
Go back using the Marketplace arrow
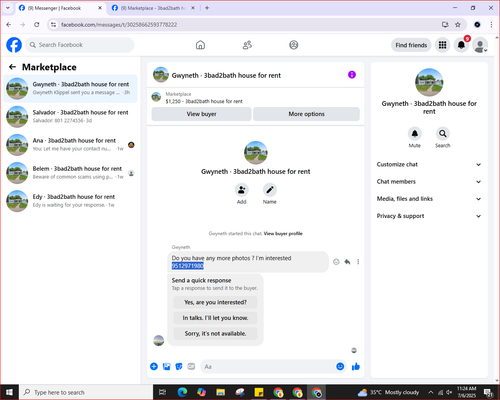click(x=13, y=67)
